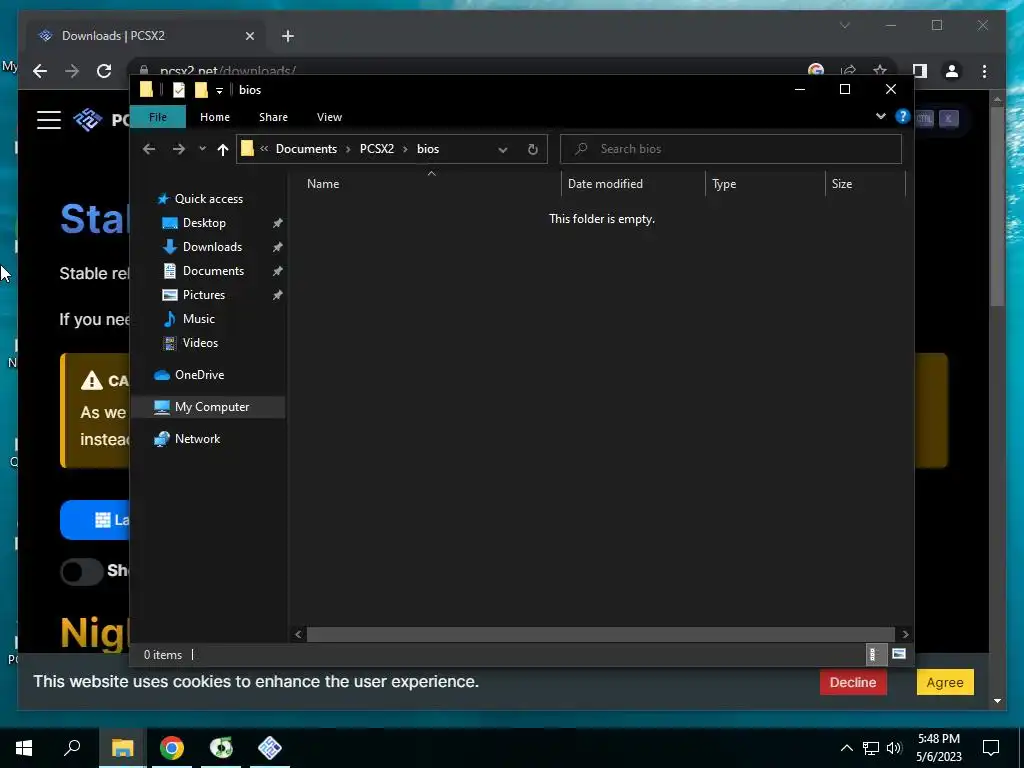Open Desktop in navigation pane

(204, 223)
